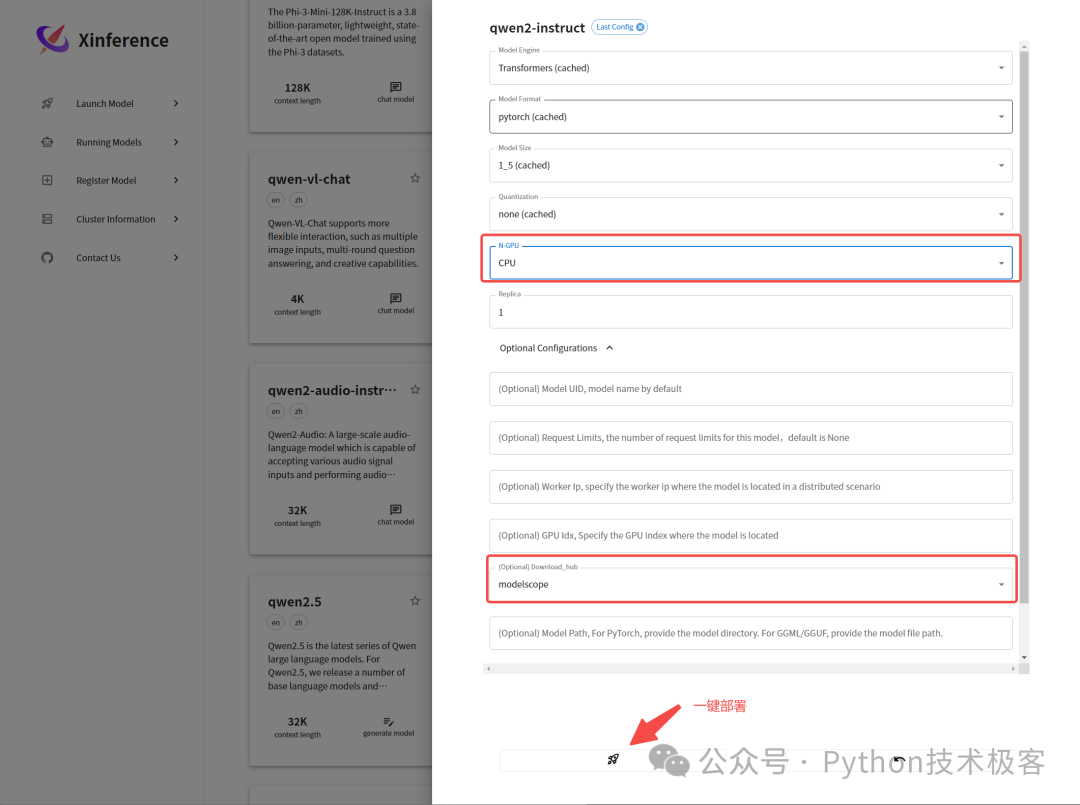Click the chat model icon on the Phi-3 card
Screen dimensions: 1080x805
tap(395, 87)
